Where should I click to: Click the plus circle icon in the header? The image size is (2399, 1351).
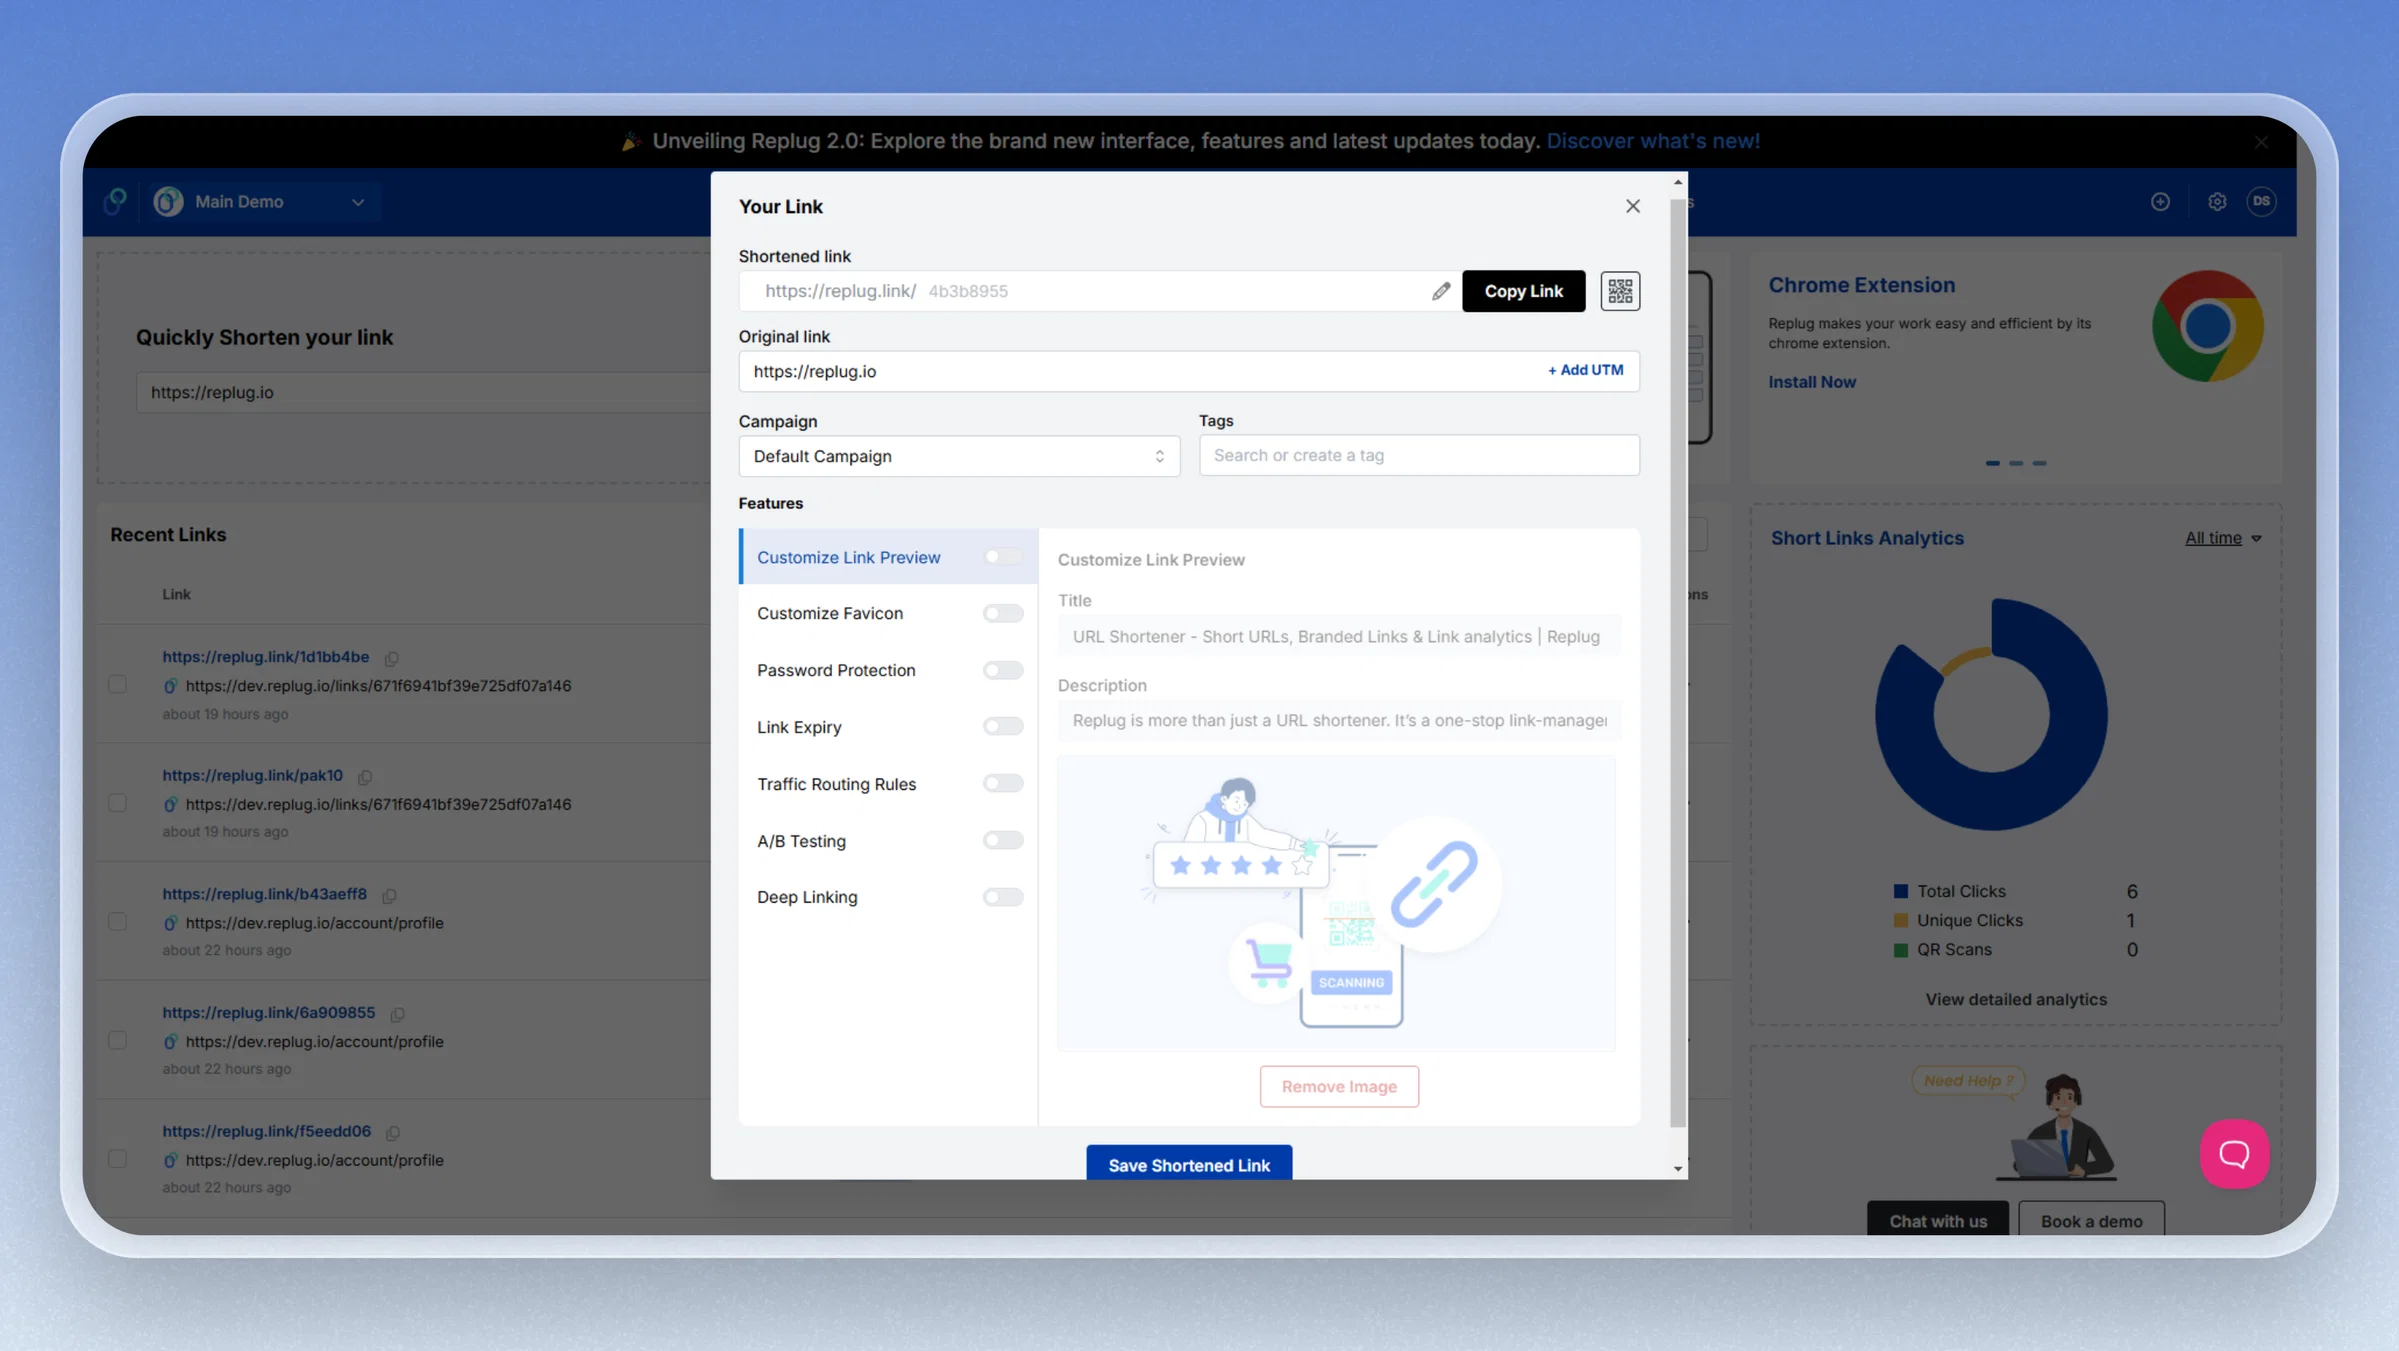(2160, 202)
